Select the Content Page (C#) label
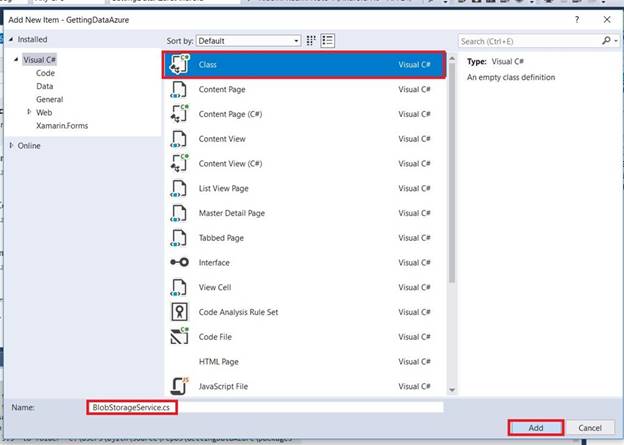 [230, 114]
